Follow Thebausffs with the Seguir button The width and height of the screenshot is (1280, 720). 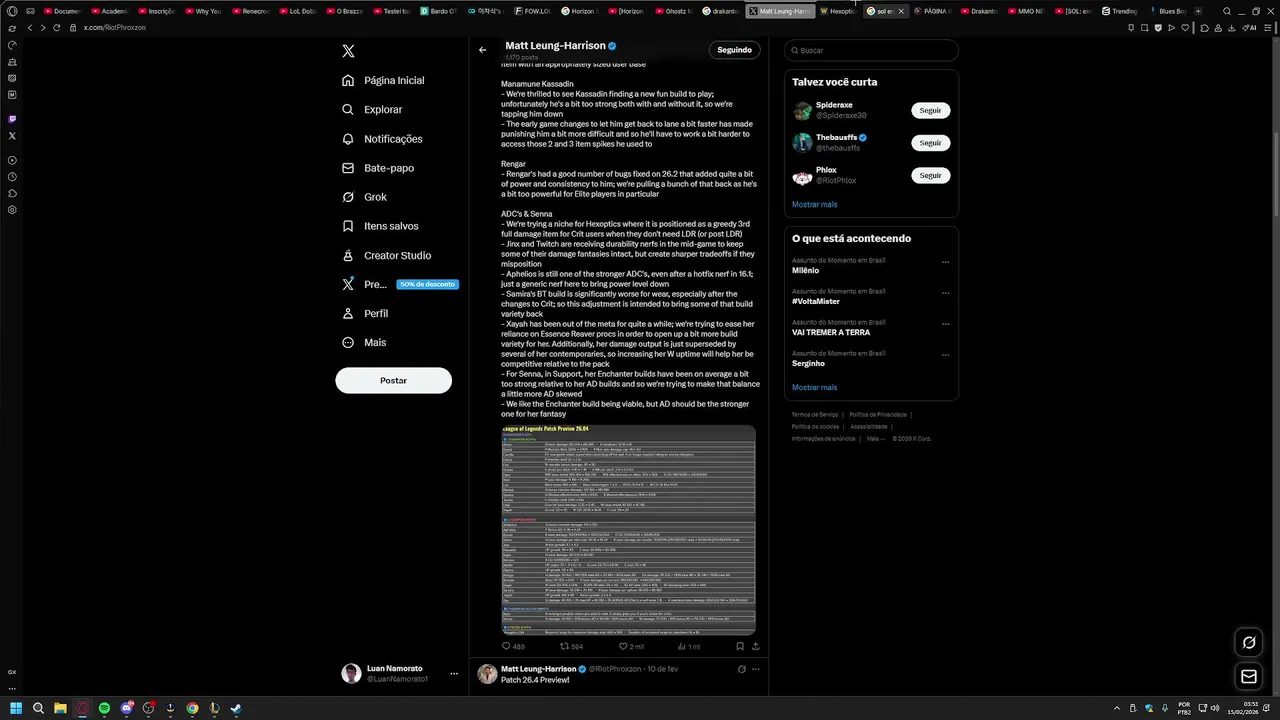point(930,143)
